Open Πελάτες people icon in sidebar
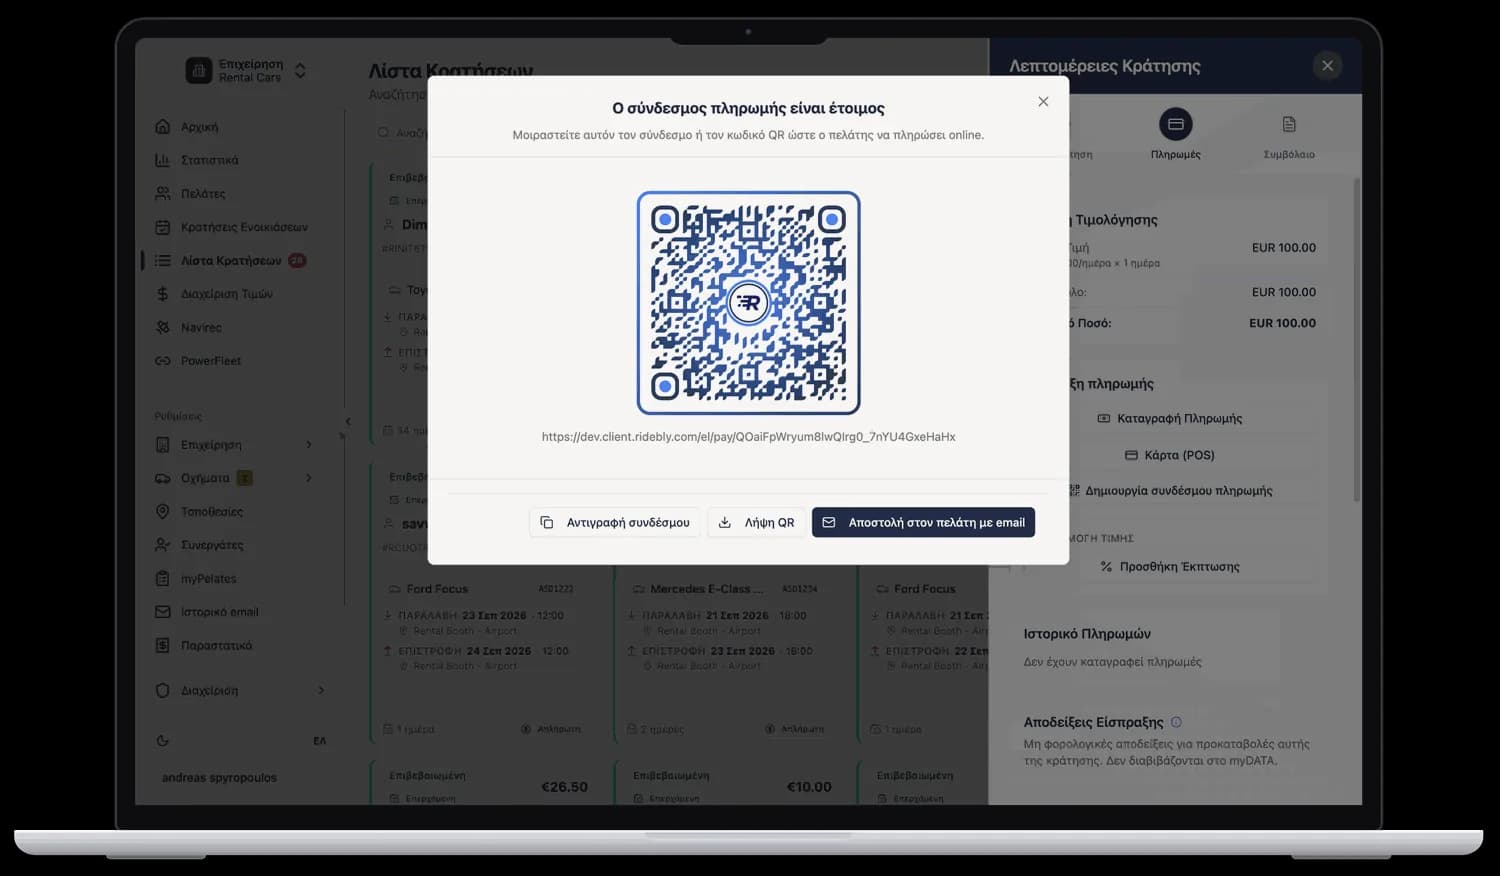 pyautogui.click(x=163, y=193)
